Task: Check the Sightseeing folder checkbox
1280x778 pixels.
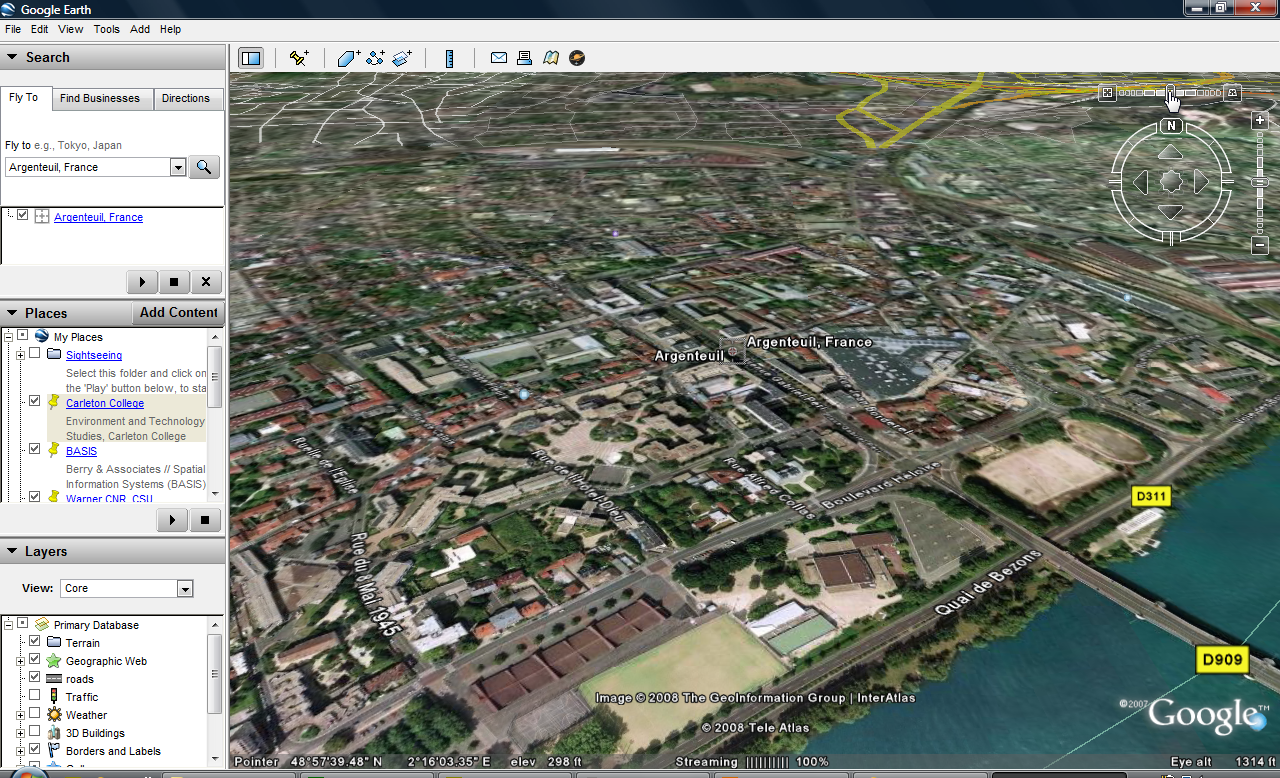Action: (x=35, y=354)
